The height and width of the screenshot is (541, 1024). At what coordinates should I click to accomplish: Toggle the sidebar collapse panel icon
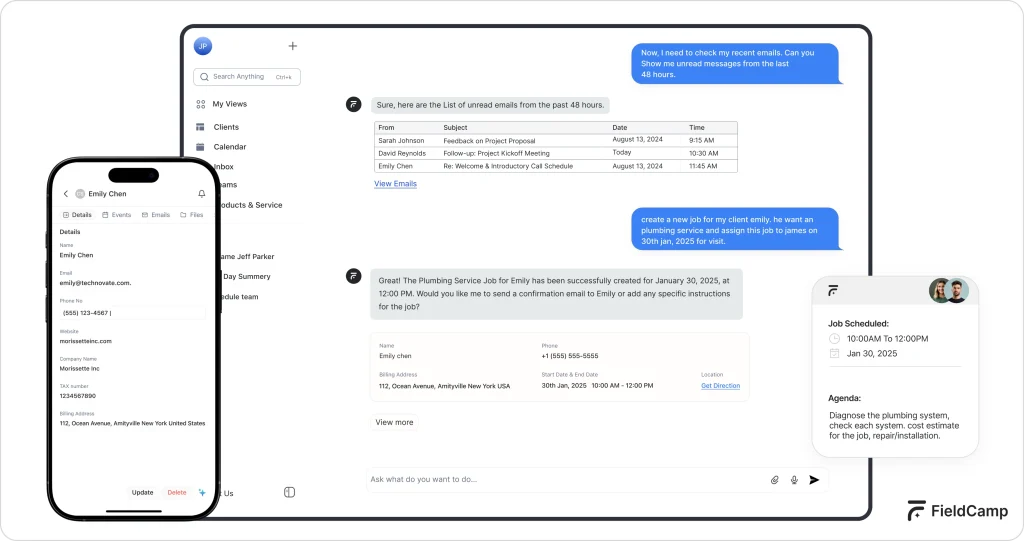[x=289, y=492]
